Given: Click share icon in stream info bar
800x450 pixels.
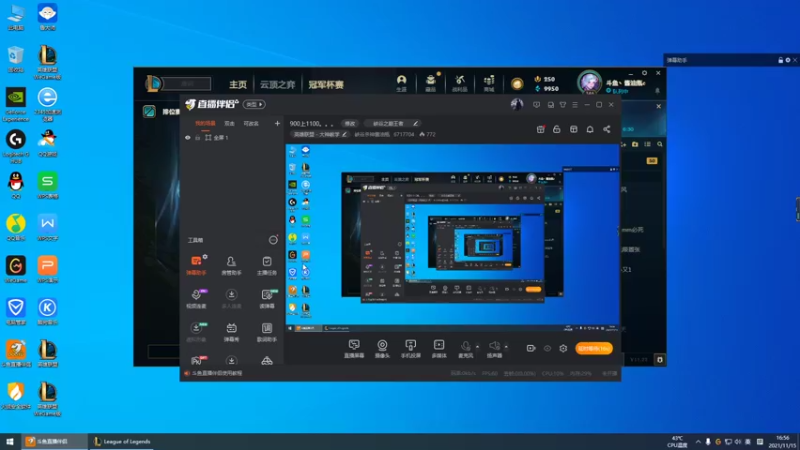Looking at the screenshot, I should click(x=607, y=130).
